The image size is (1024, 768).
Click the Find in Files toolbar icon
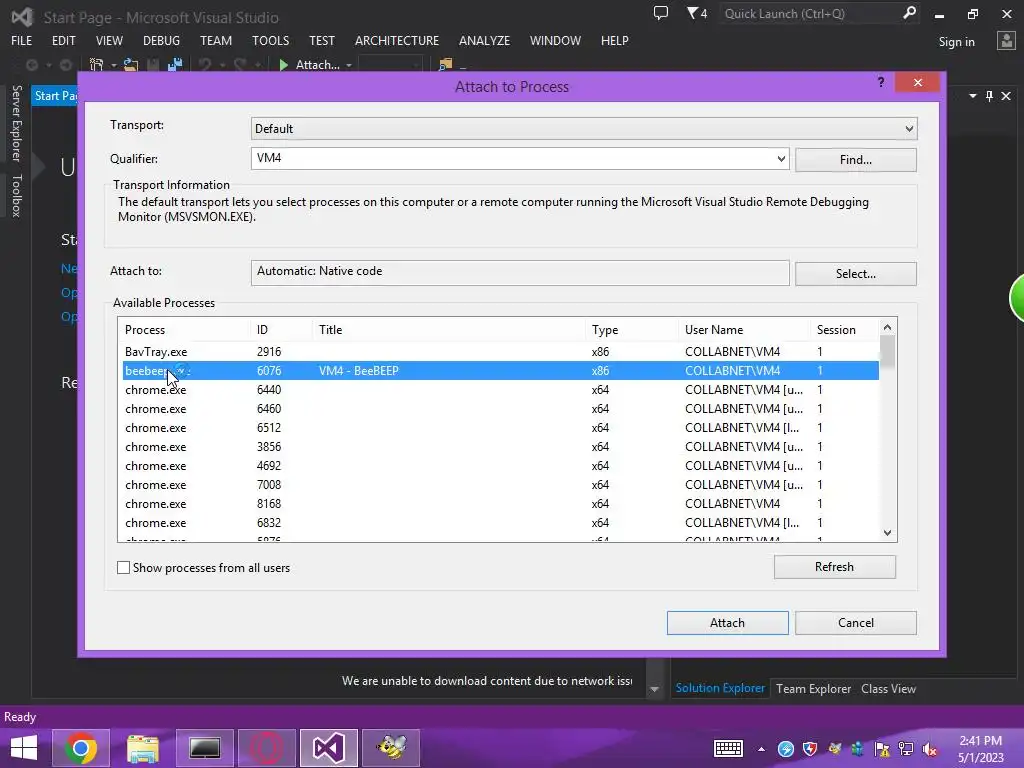click(446, 65)
